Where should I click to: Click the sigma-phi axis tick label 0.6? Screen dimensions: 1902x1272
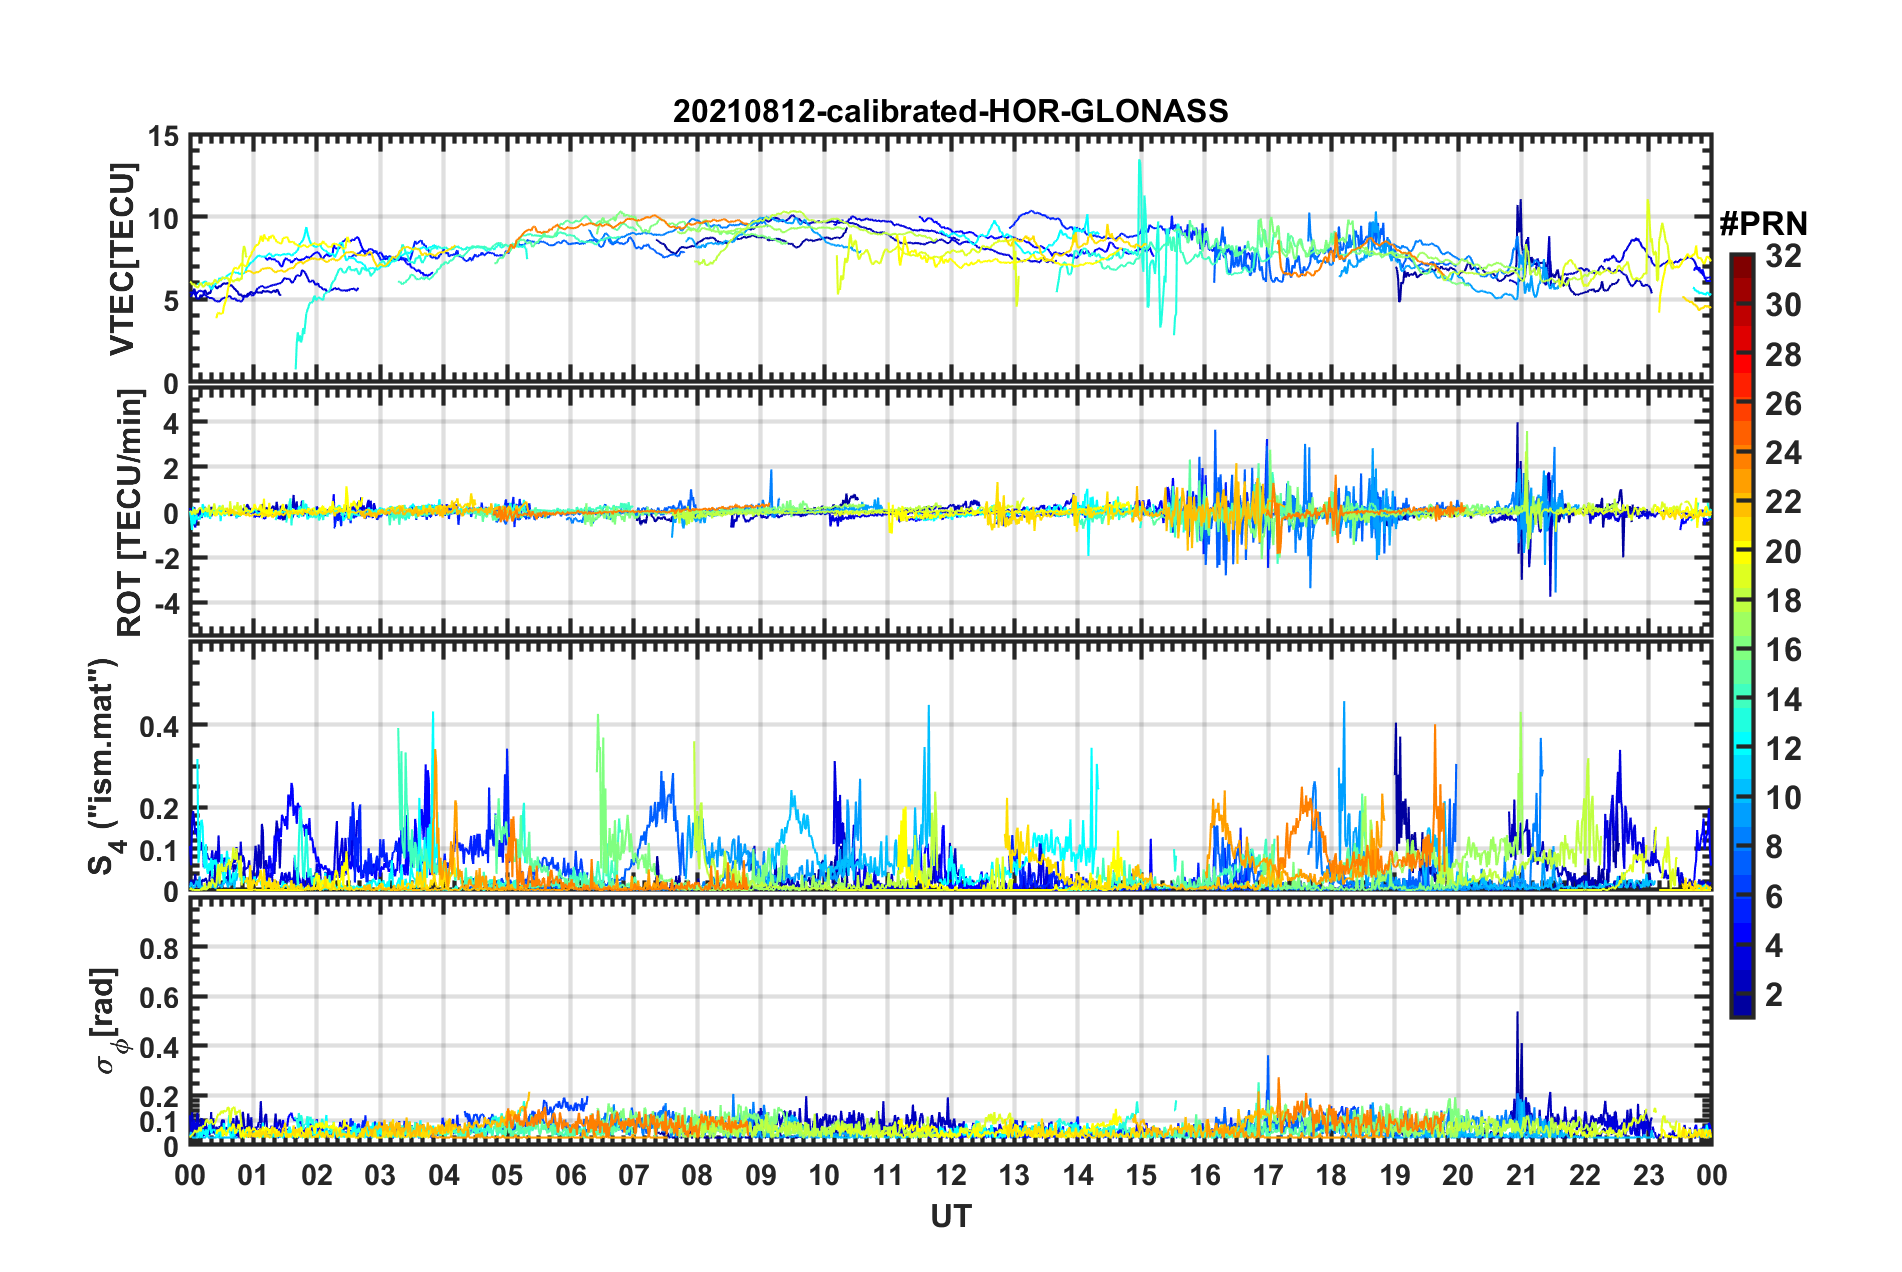tap(160, 997)
